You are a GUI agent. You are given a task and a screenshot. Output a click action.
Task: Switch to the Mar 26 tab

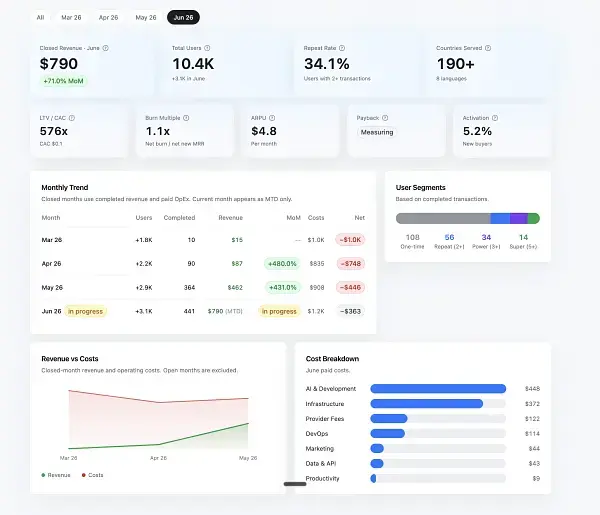[71, 18]
